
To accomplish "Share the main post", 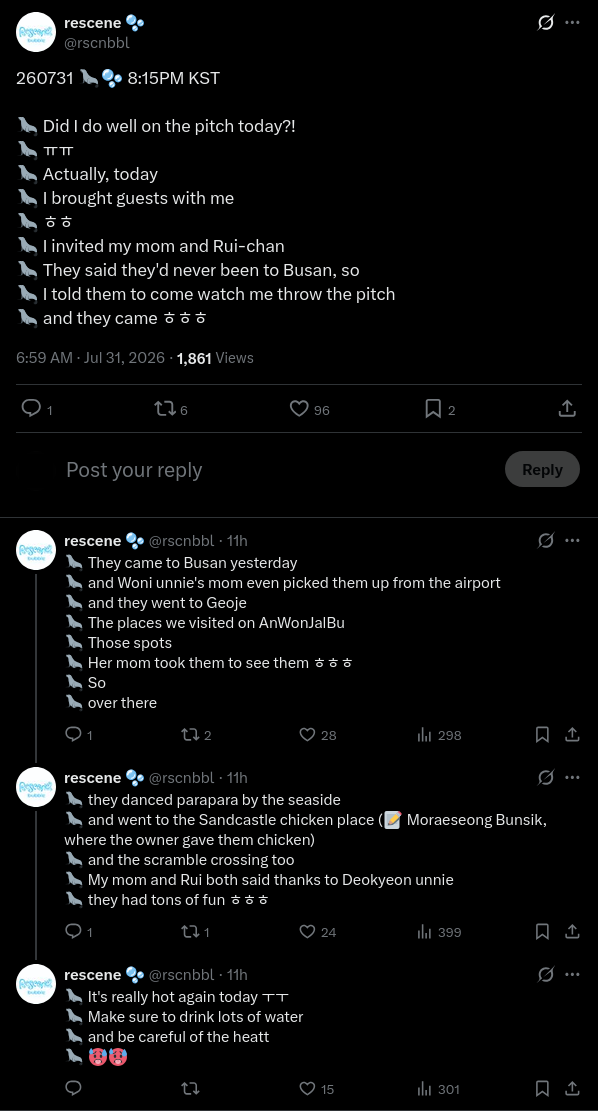I will (x=567, y=408).
